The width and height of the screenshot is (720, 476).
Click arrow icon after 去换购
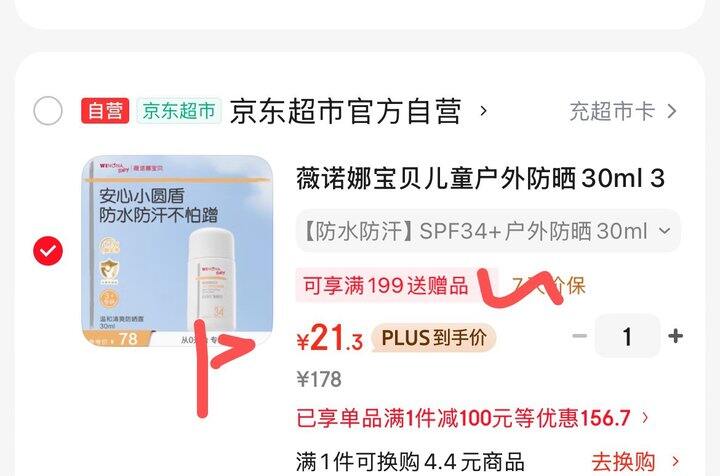(x=675, y=461)
